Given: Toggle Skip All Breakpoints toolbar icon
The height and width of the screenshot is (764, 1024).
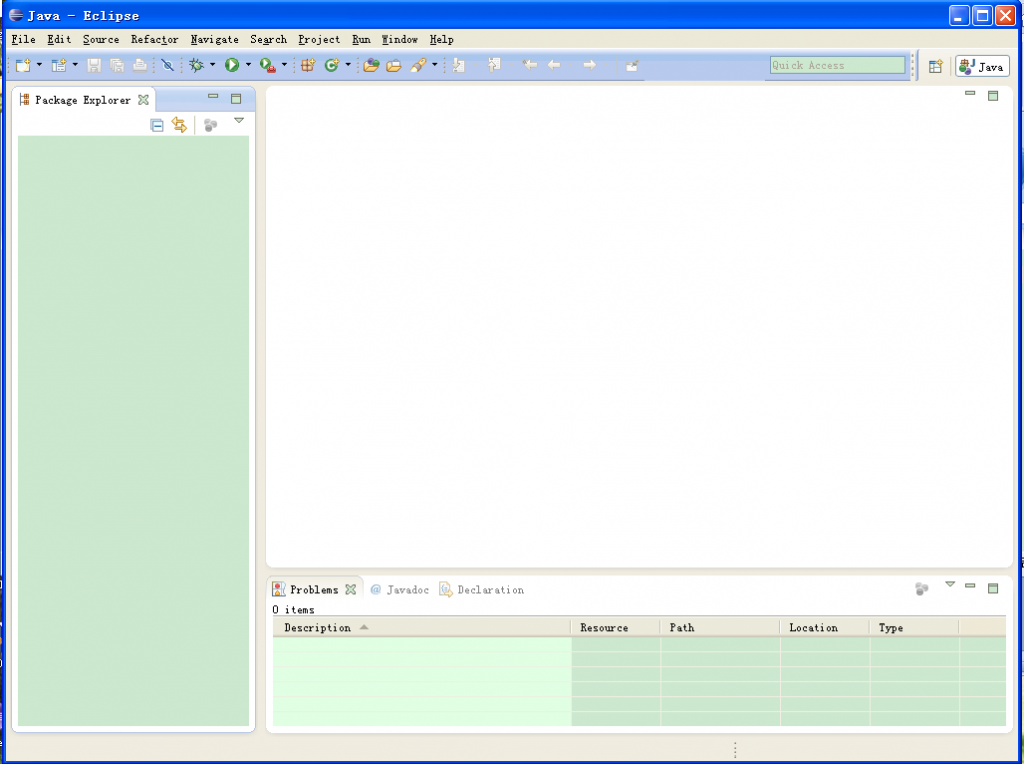Looking at the screenshot, I should click(168, 65).
